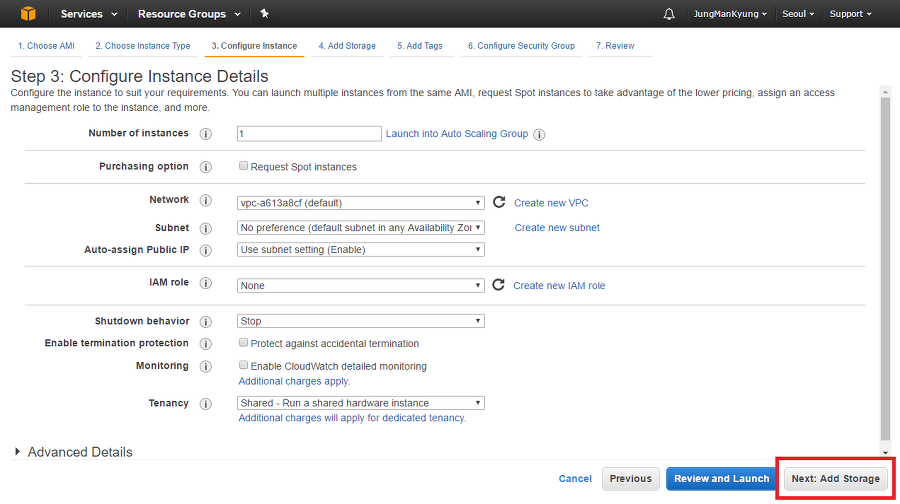
Task: Enable CloudWatch detailed monitoring checkbox
Action: click(243, 366)
